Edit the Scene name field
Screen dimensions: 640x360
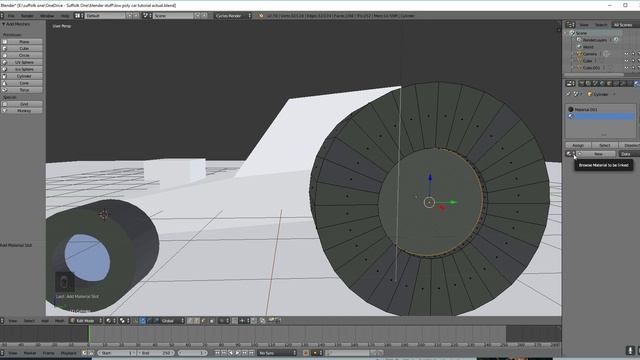click(173, 16)
